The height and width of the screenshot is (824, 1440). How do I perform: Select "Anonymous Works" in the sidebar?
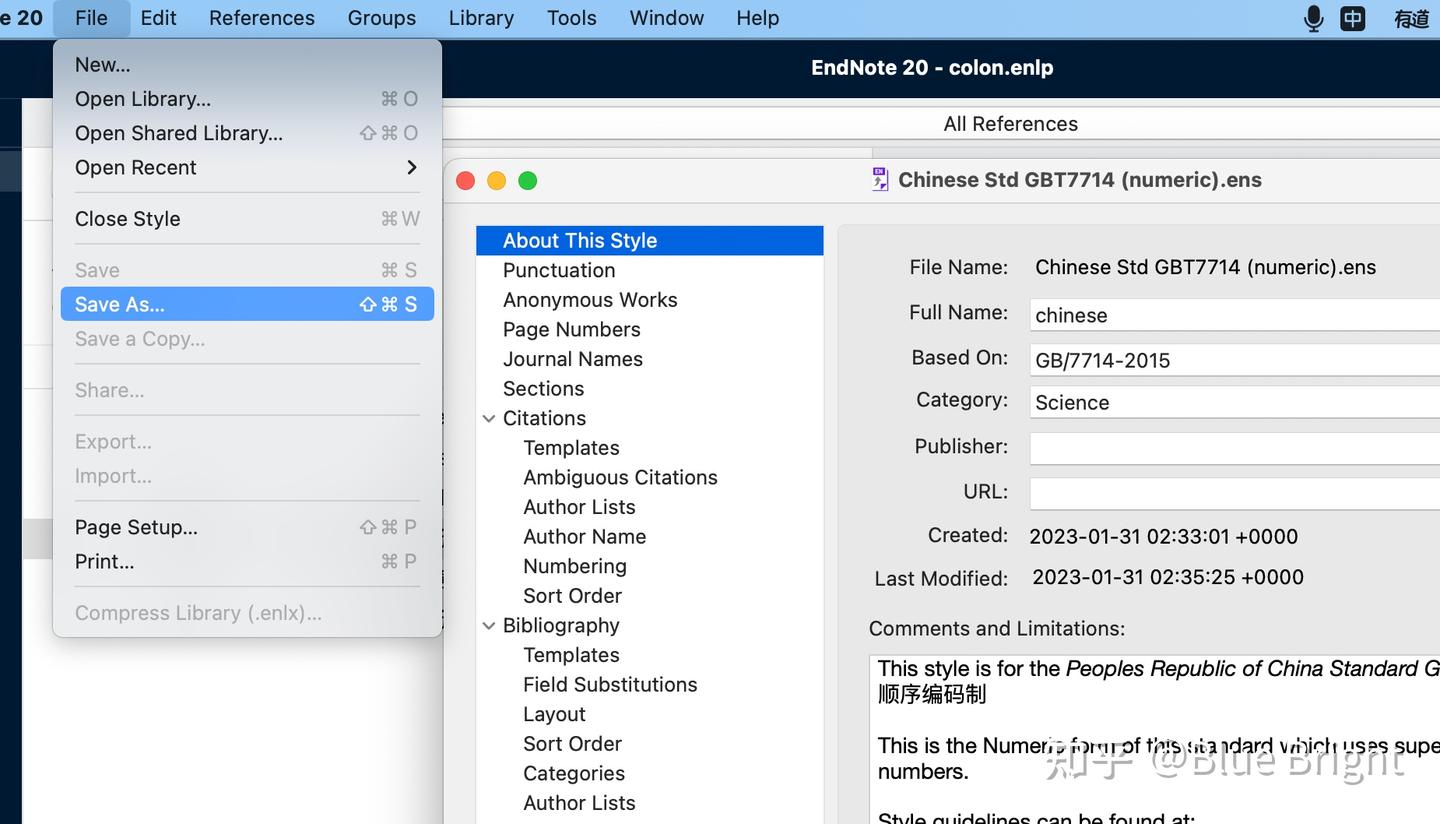[590, 299]
